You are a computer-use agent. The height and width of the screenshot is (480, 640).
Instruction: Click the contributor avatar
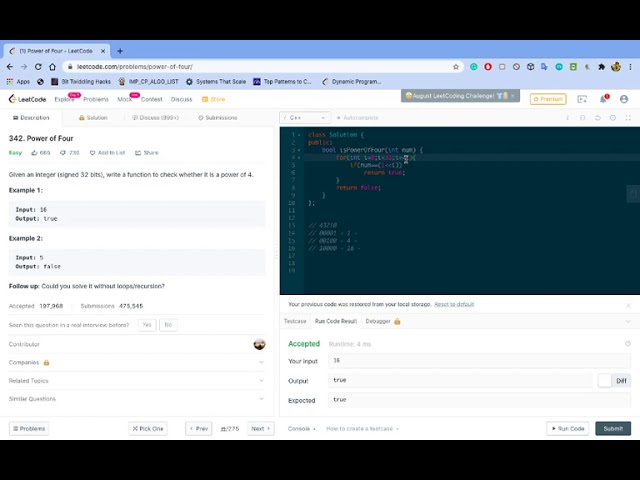coord(259,344)
